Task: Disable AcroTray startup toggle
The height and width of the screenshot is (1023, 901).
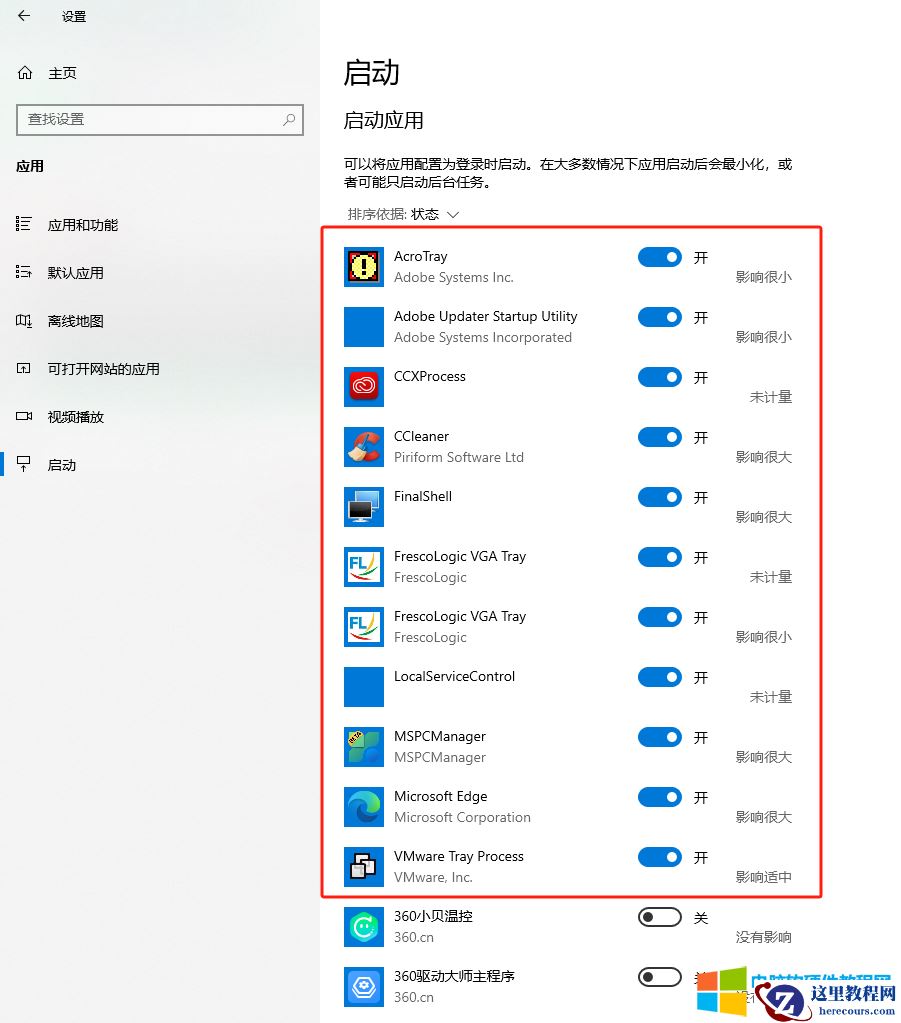Action: click(x=659, y=257)
